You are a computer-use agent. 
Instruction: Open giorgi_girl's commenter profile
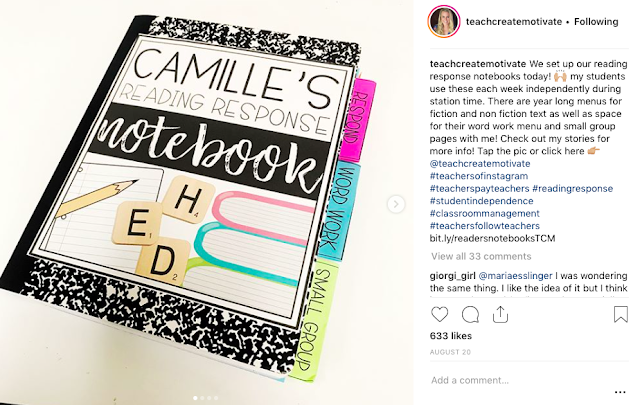[452, 276]
